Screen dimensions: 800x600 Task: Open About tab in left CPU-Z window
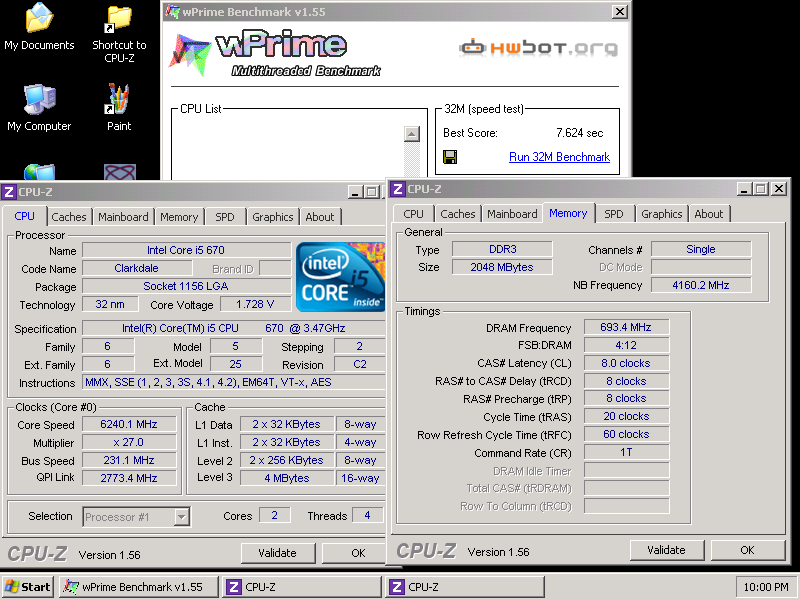pyautogui.click(x=320, y=217)
